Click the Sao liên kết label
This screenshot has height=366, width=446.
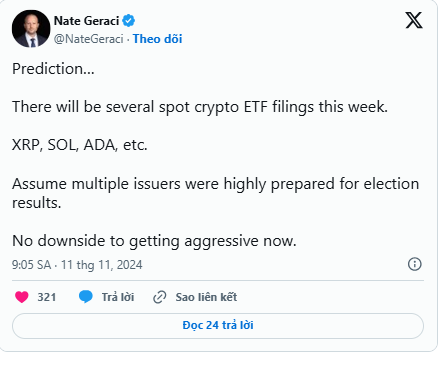coord(206,297)
